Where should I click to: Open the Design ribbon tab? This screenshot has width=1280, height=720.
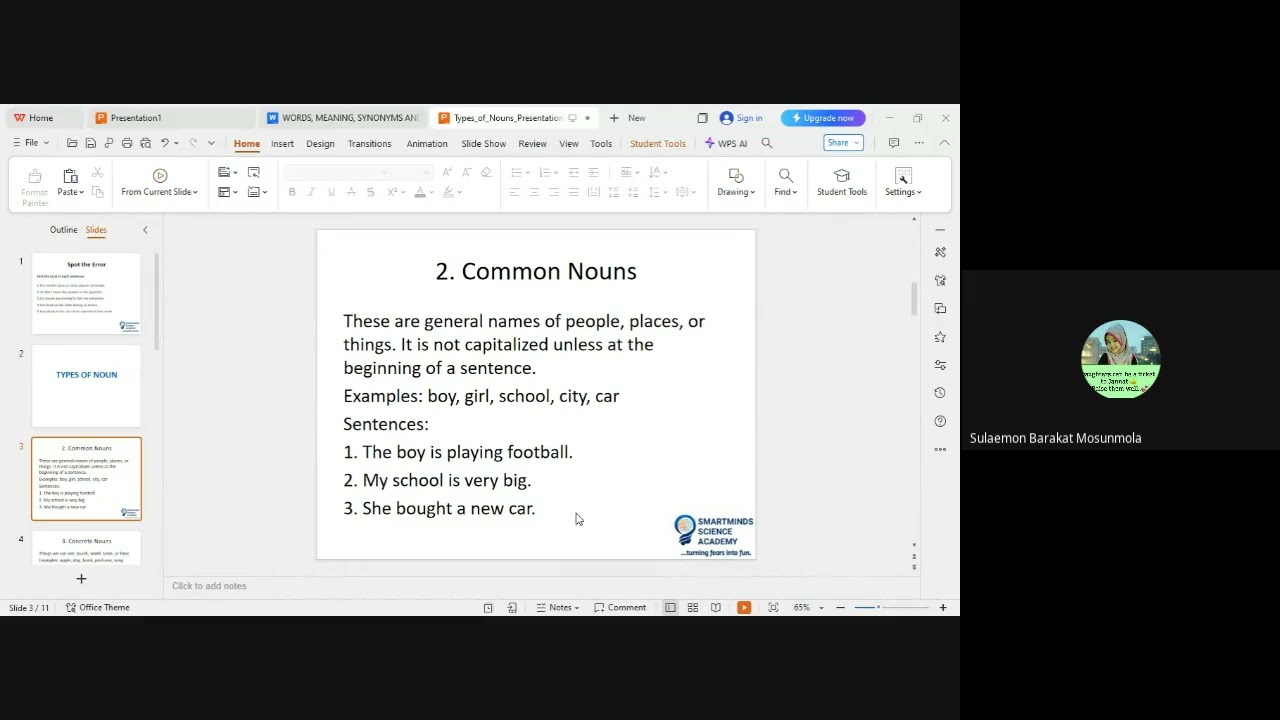(320, 144)
